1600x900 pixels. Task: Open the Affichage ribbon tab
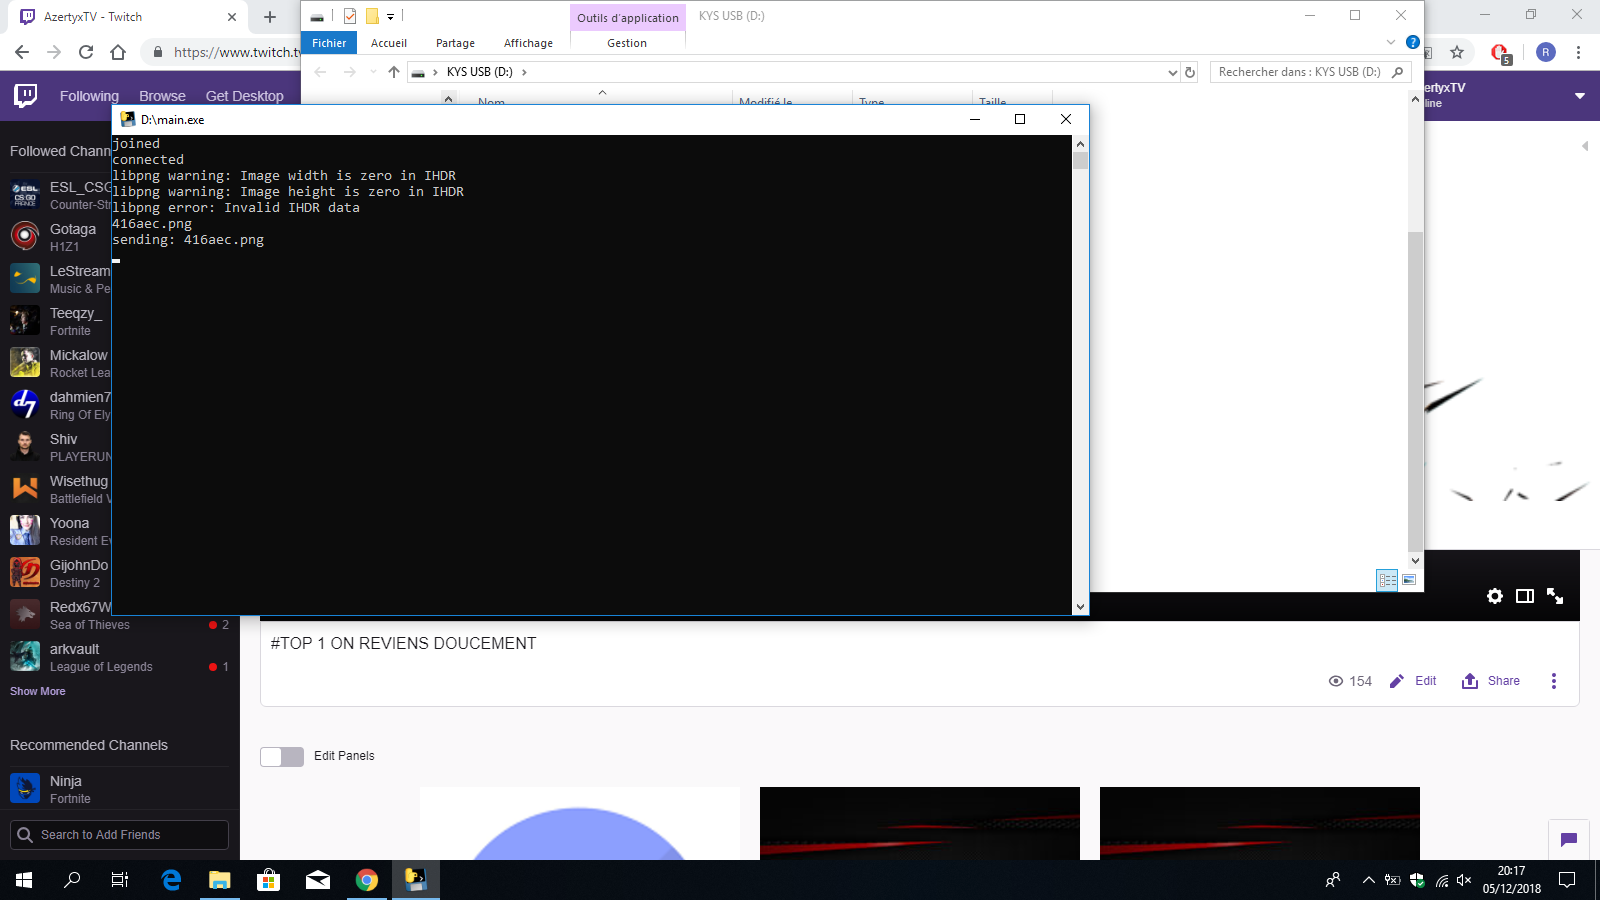point(528,43)
